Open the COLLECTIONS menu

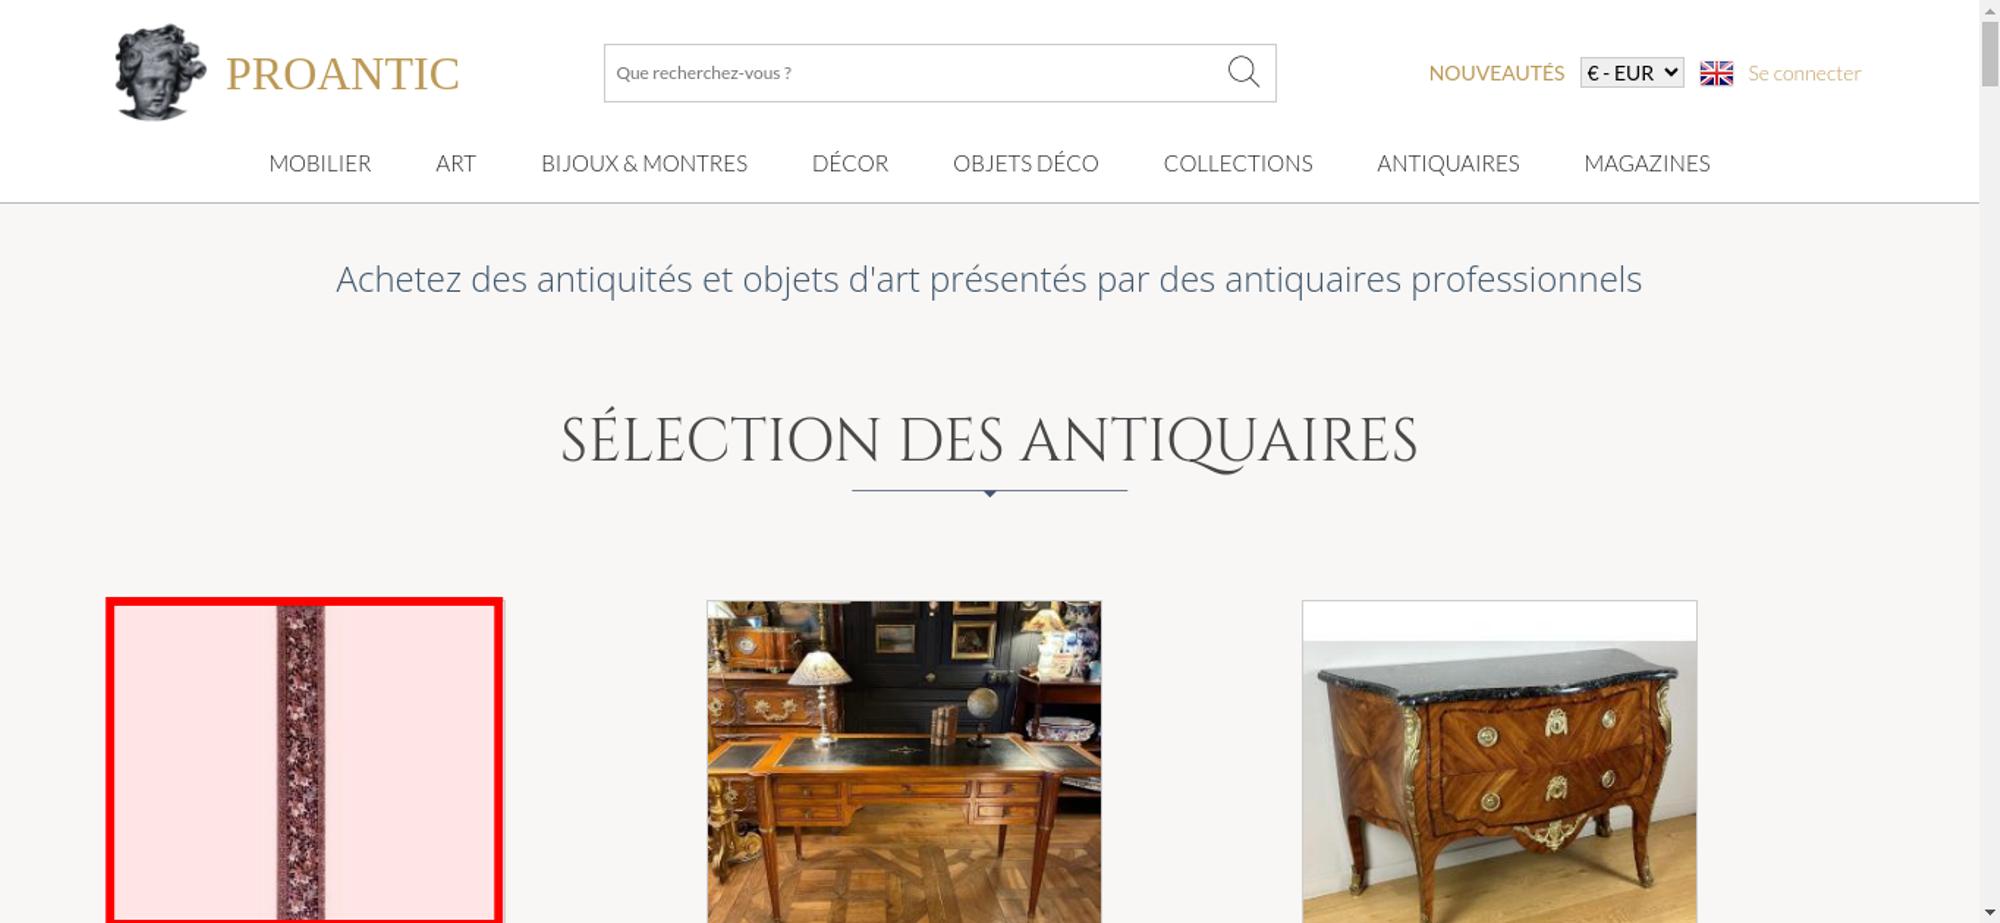point(1238,163)
